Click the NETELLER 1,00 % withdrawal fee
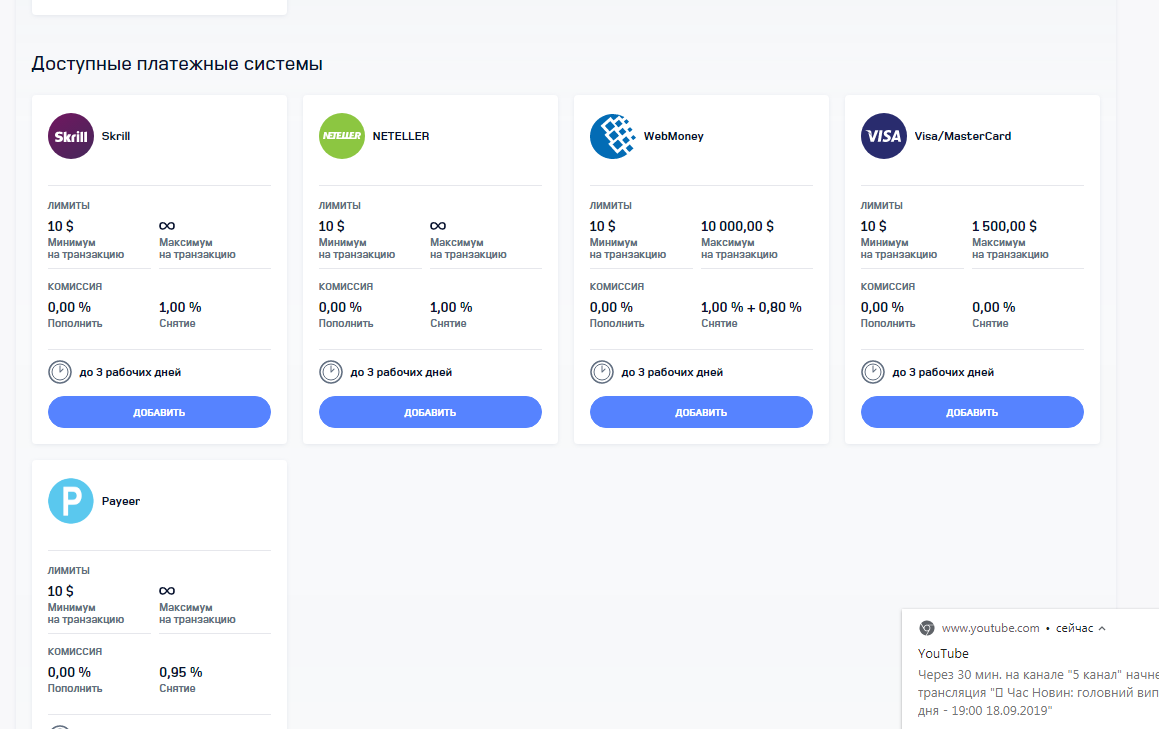Image resolution: width=1159 pixels, height=729 pixels. 451,307
